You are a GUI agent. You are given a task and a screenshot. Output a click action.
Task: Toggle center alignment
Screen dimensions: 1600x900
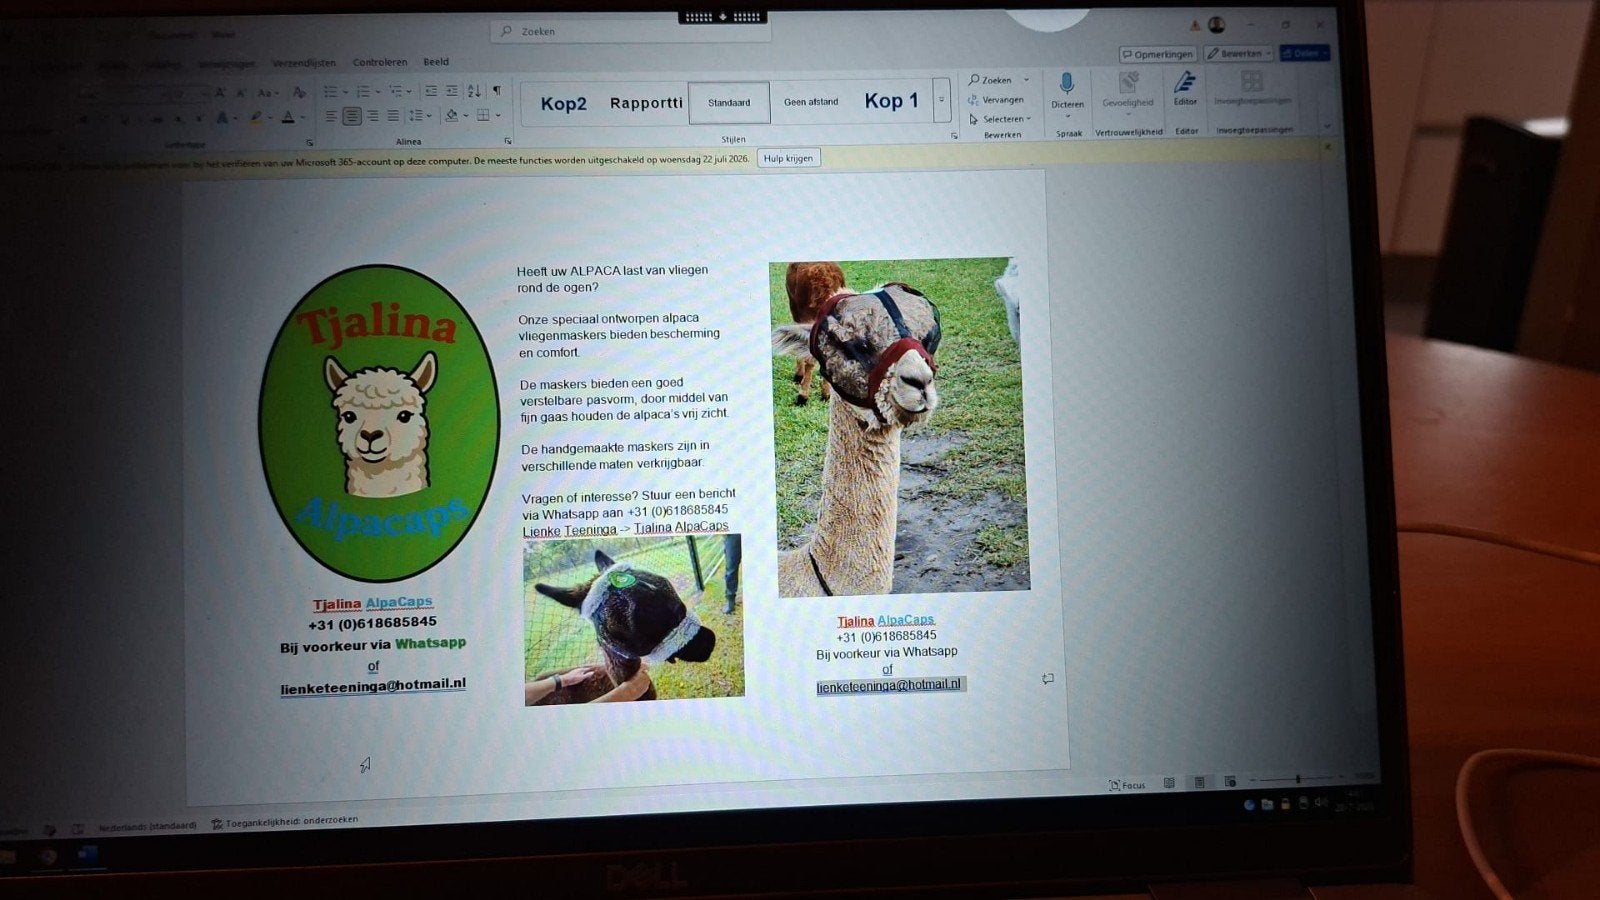(352, 117)
